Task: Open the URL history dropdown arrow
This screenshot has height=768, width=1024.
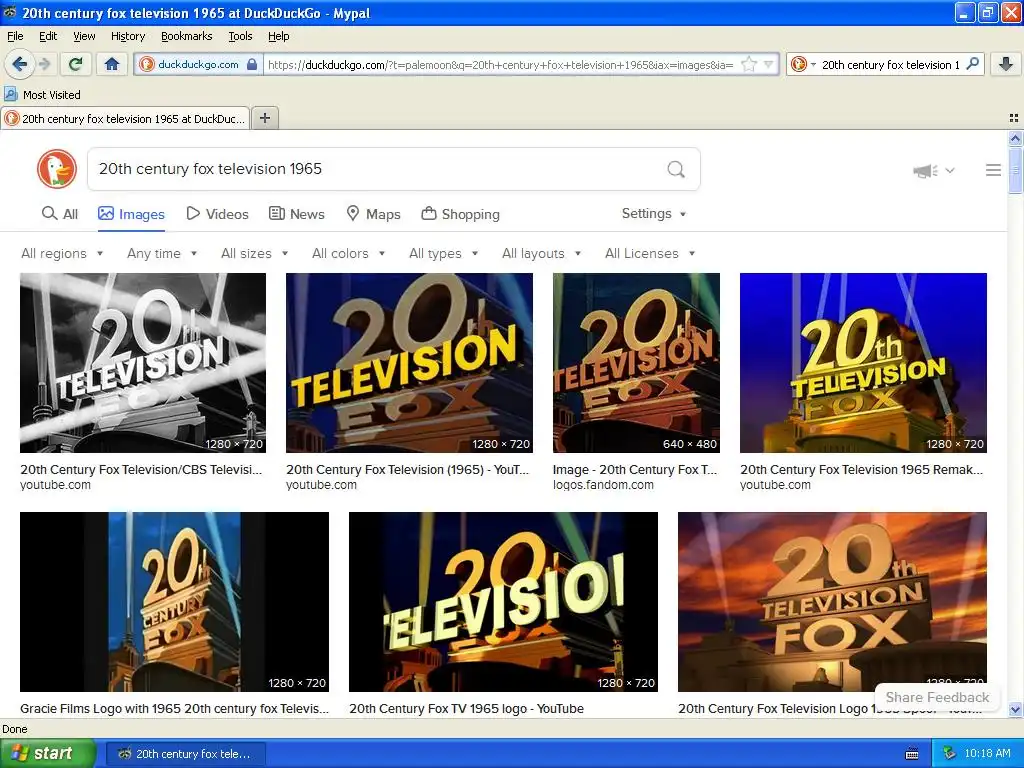Action: point(769,65)
